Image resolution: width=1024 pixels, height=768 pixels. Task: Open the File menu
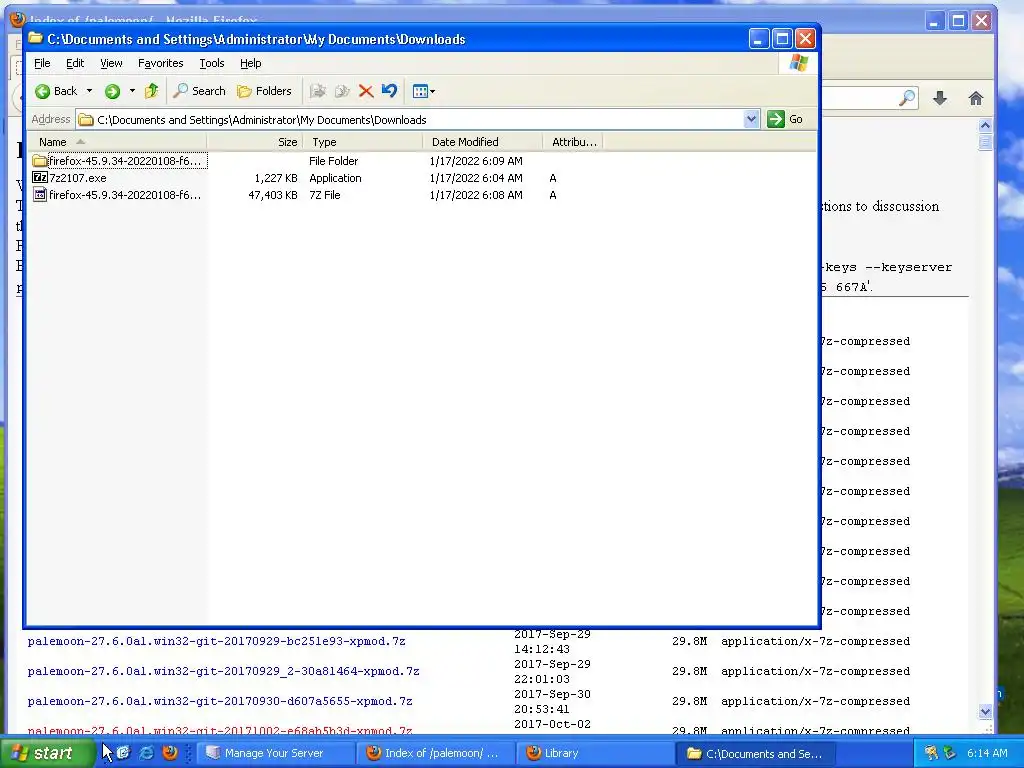pos(42,63)
